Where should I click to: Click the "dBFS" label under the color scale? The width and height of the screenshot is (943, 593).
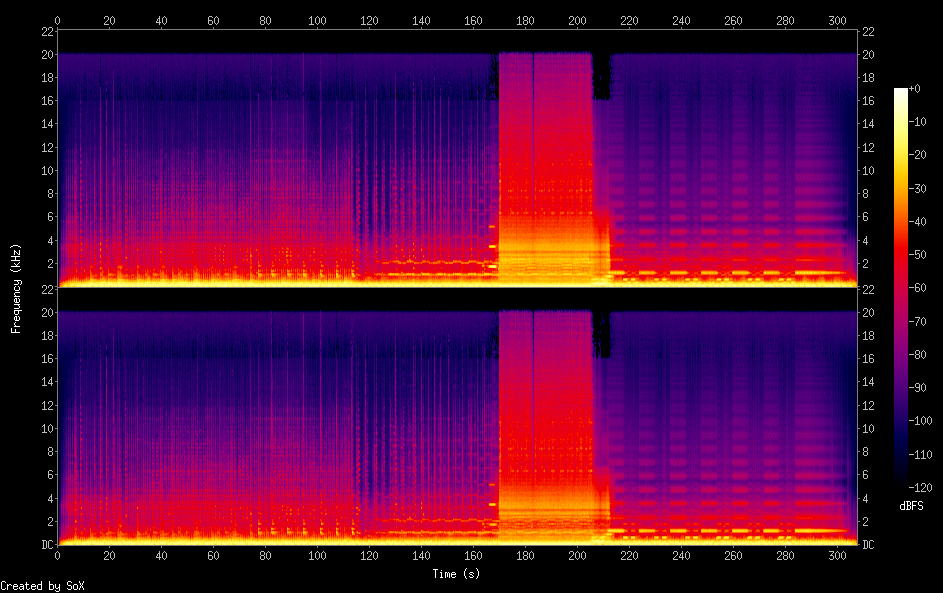coord(911,506)
